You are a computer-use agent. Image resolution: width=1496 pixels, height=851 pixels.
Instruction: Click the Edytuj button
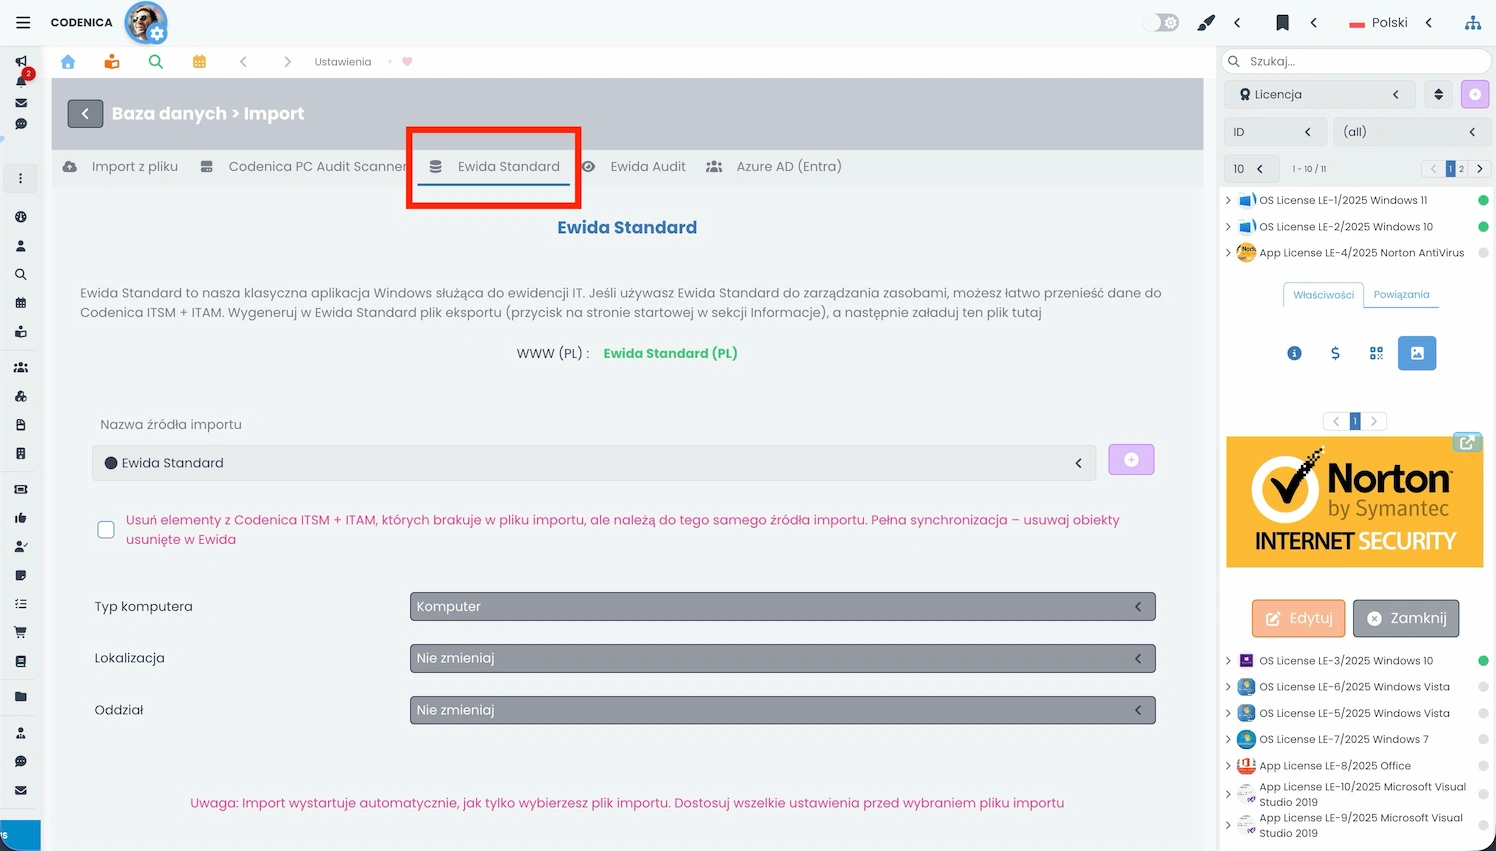click(1298, 619)
